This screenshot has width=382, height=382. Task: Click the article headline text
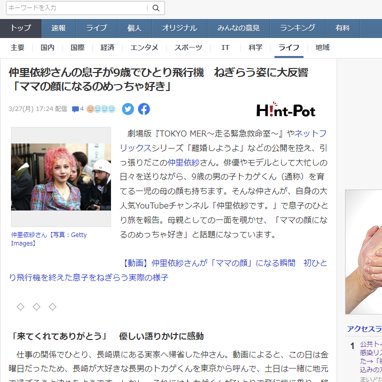click(x=159, y=79)
